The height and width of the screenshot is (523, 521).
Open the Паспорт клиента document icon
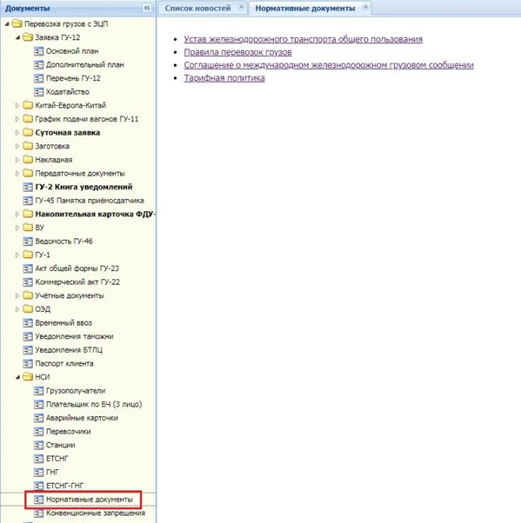[28, 364]
